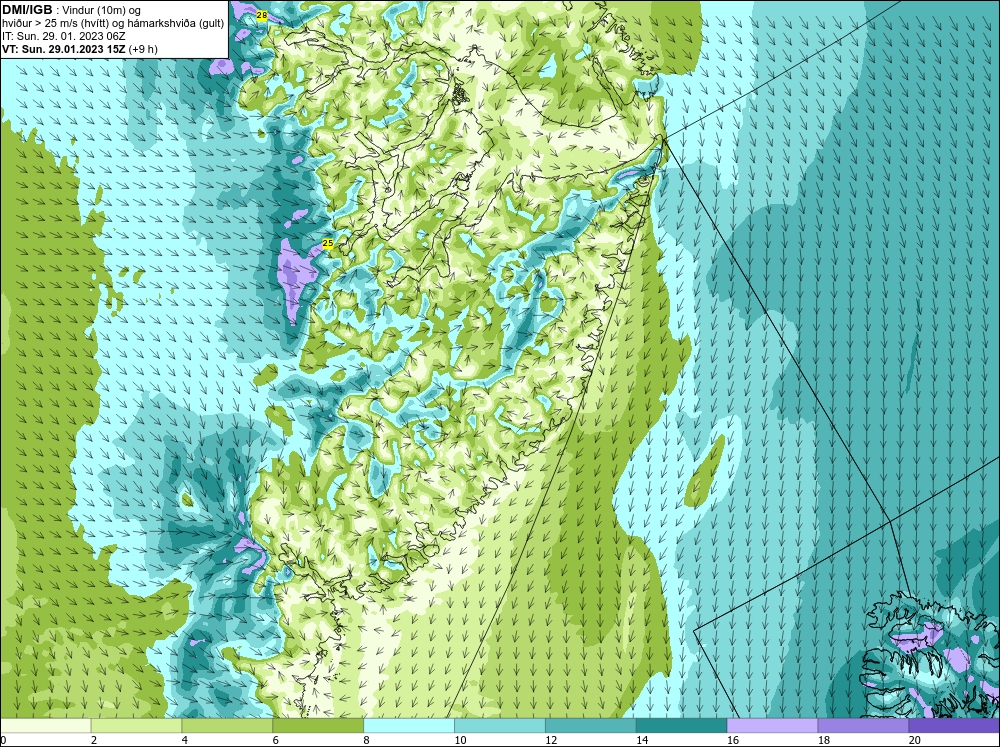Click the legend scale value "10"
The image size is (1000, 747).
pyautogui.click(x=460, y=740)
